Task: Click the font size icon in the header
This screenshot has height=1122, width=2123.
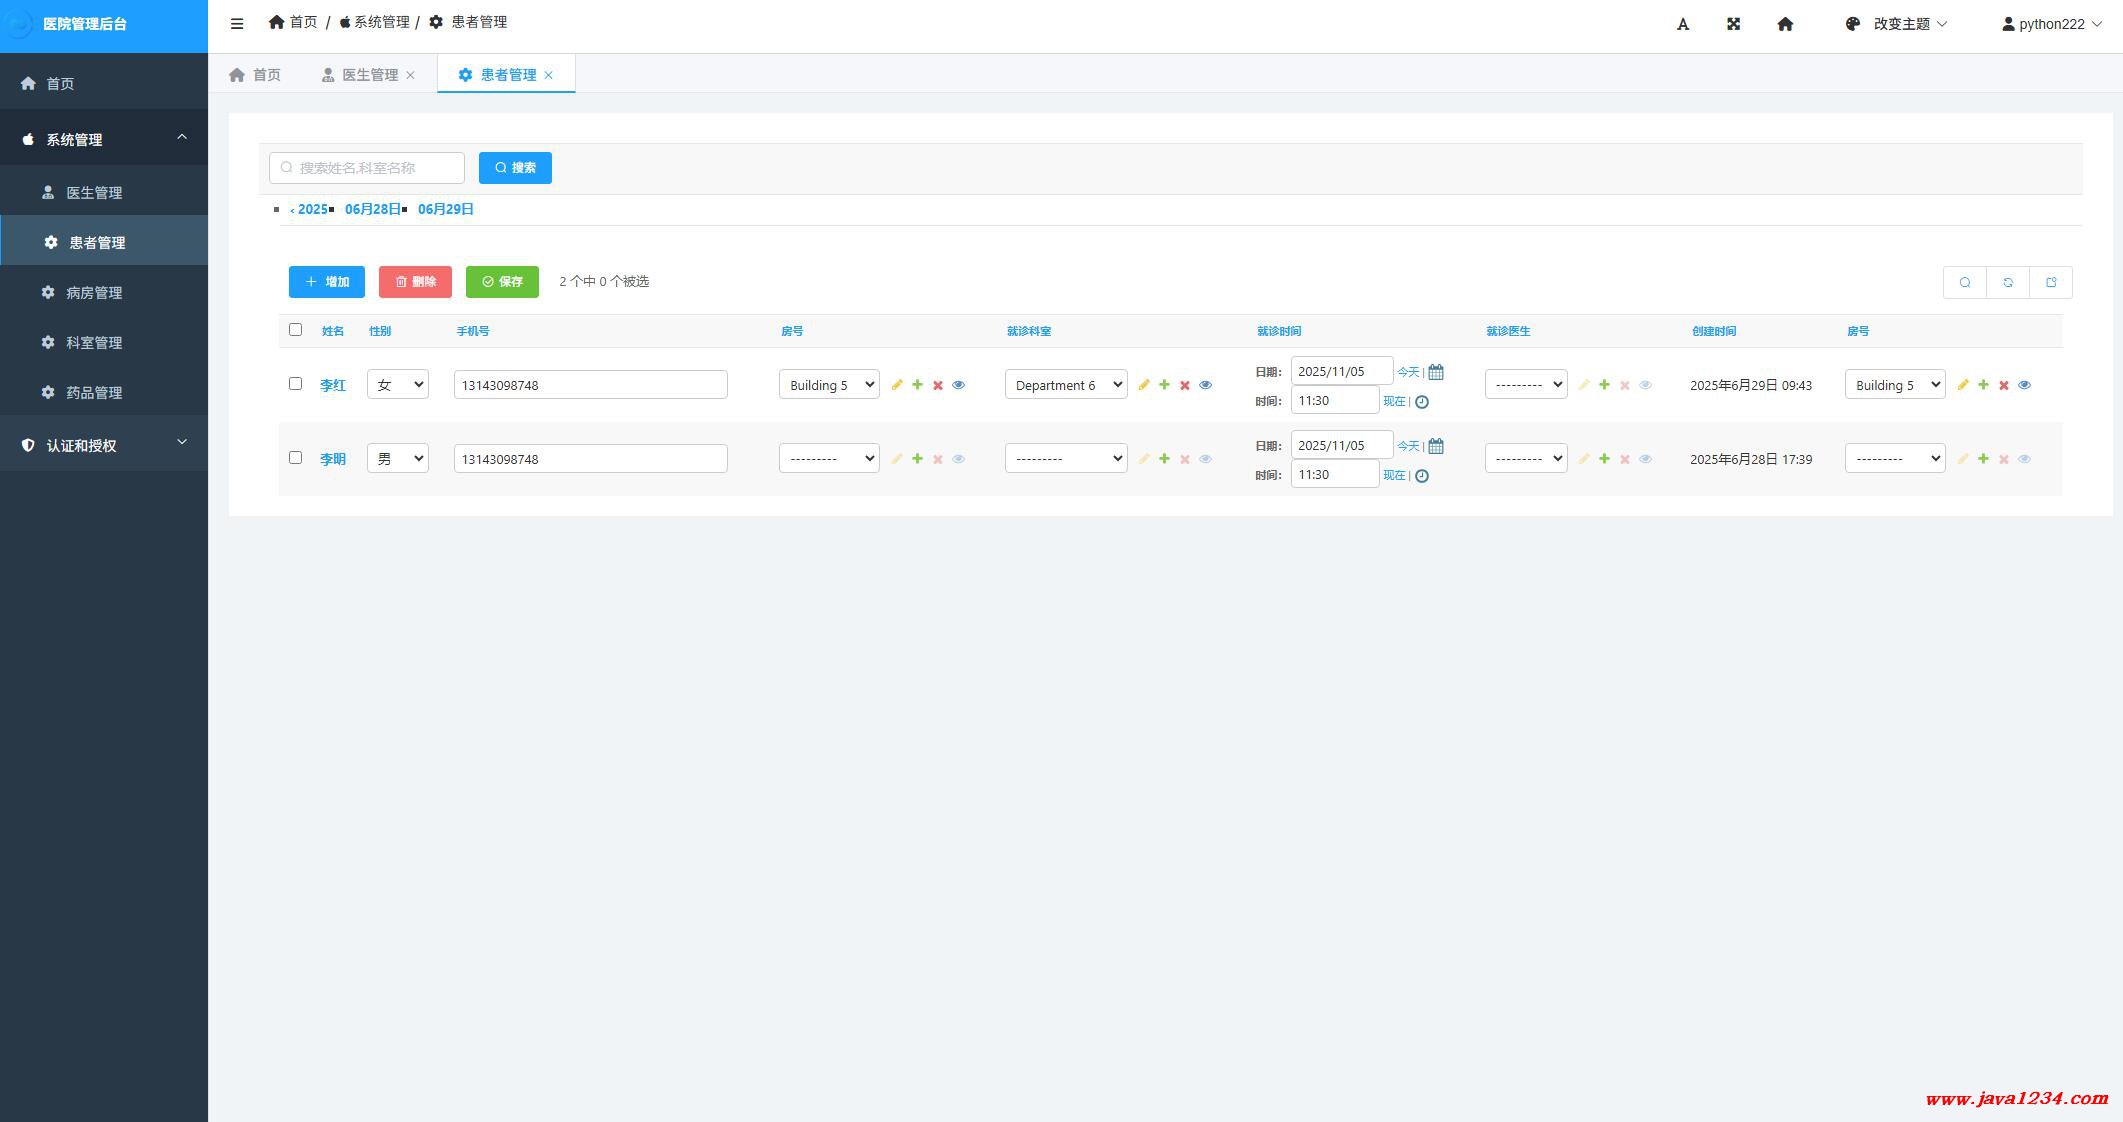Action: tap(1683, 24)
